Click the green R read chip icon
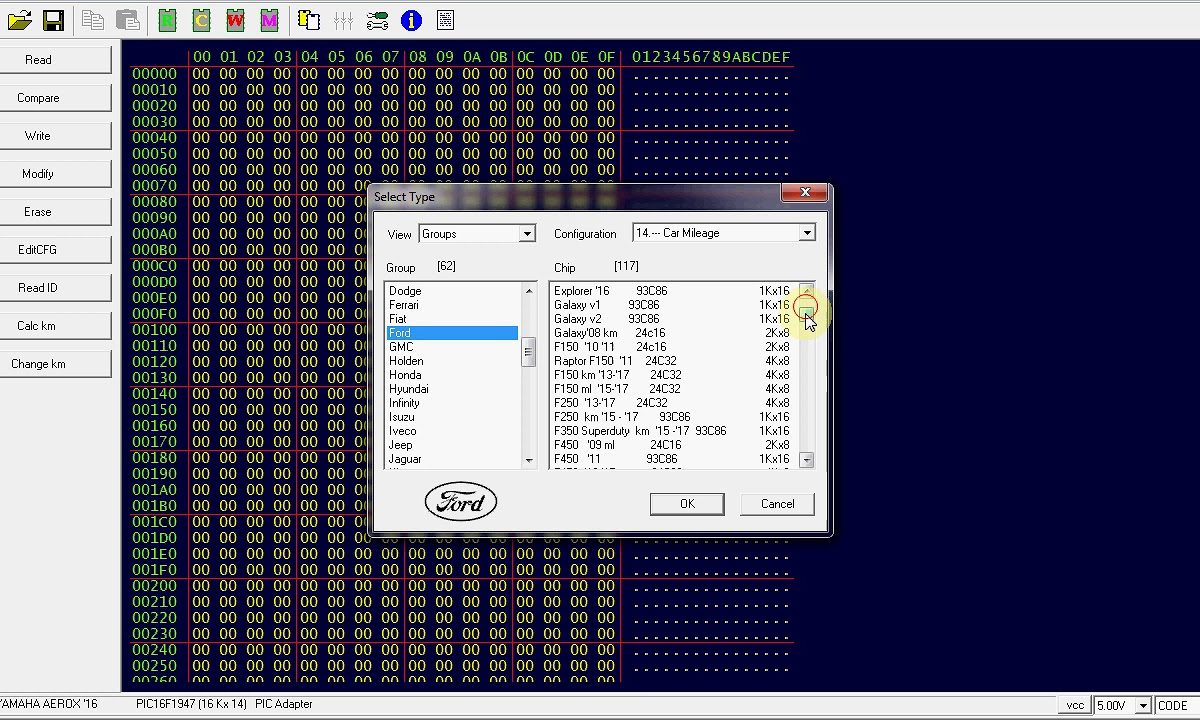Image resolution: width=1200 pixels, height=720 pixels. coord(167,20)
